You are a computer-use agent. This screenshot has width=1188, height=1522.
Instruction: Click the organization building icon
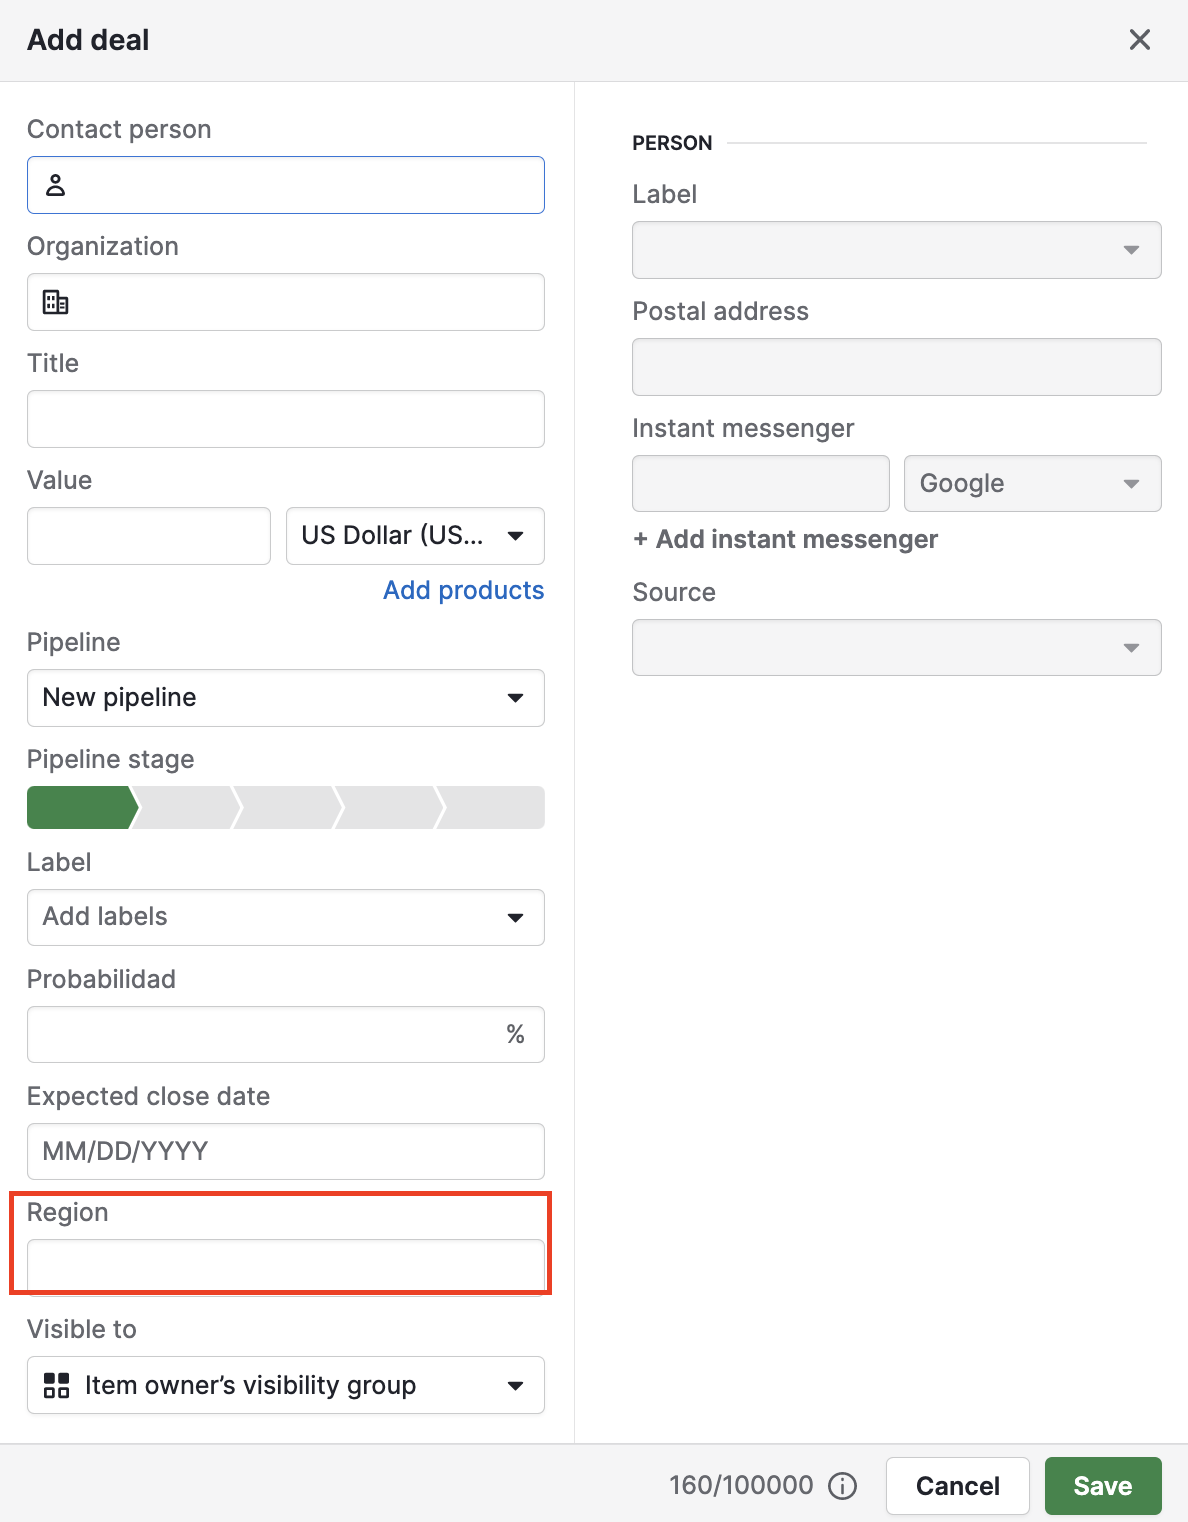(x=54, y=301)
